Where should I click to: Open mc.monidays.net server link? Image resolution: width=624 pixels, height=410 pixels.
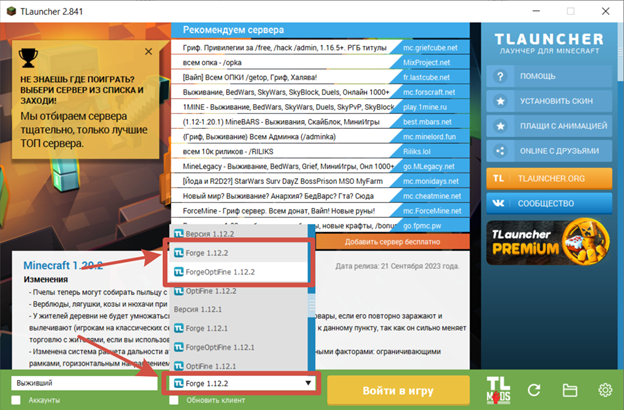click(429, 181)
